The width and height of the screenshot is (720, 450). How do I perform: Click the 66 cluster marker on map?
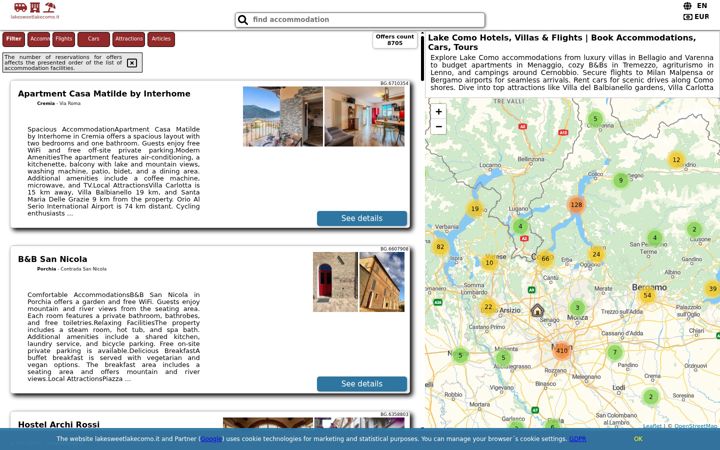545,259
